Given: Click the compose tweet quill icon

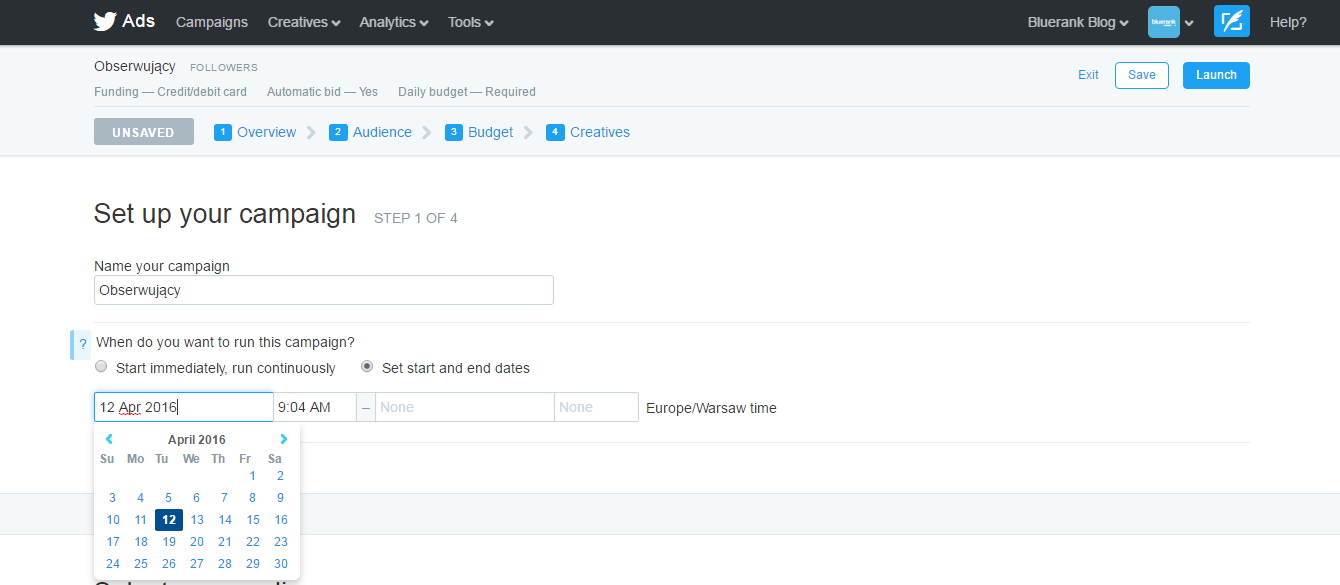Looking at the screenshot, I should [1231, 22].
